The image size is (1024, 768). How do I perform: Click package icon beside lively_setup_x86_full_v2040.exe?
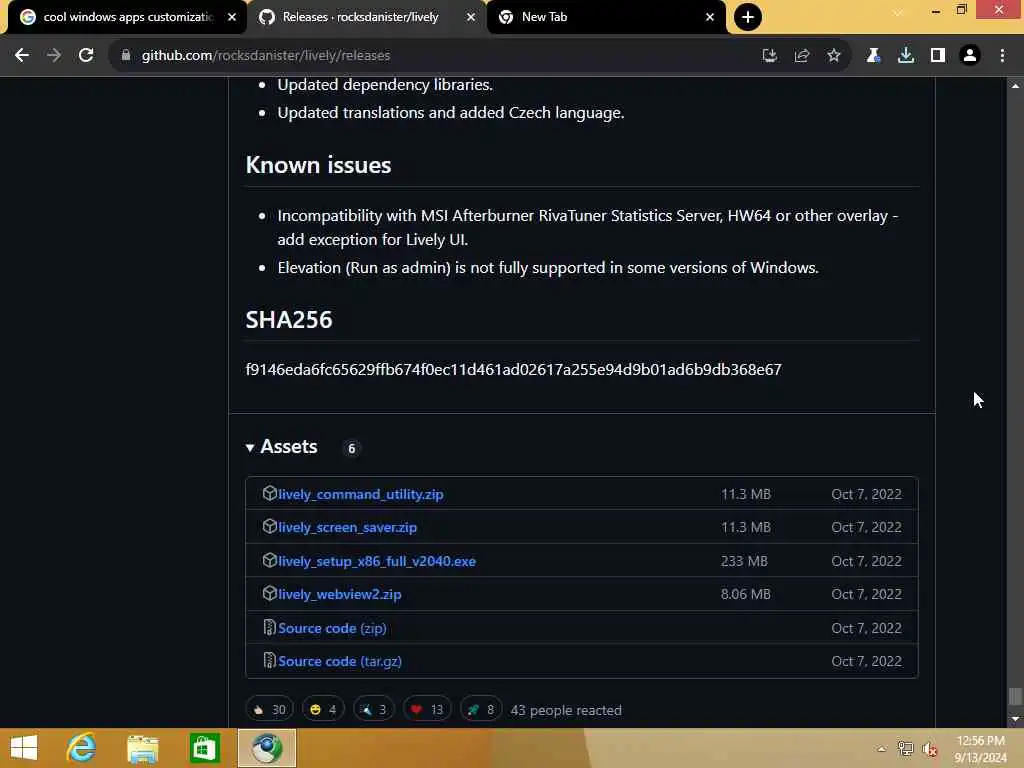pyautogui.click(x=270, y=560)
